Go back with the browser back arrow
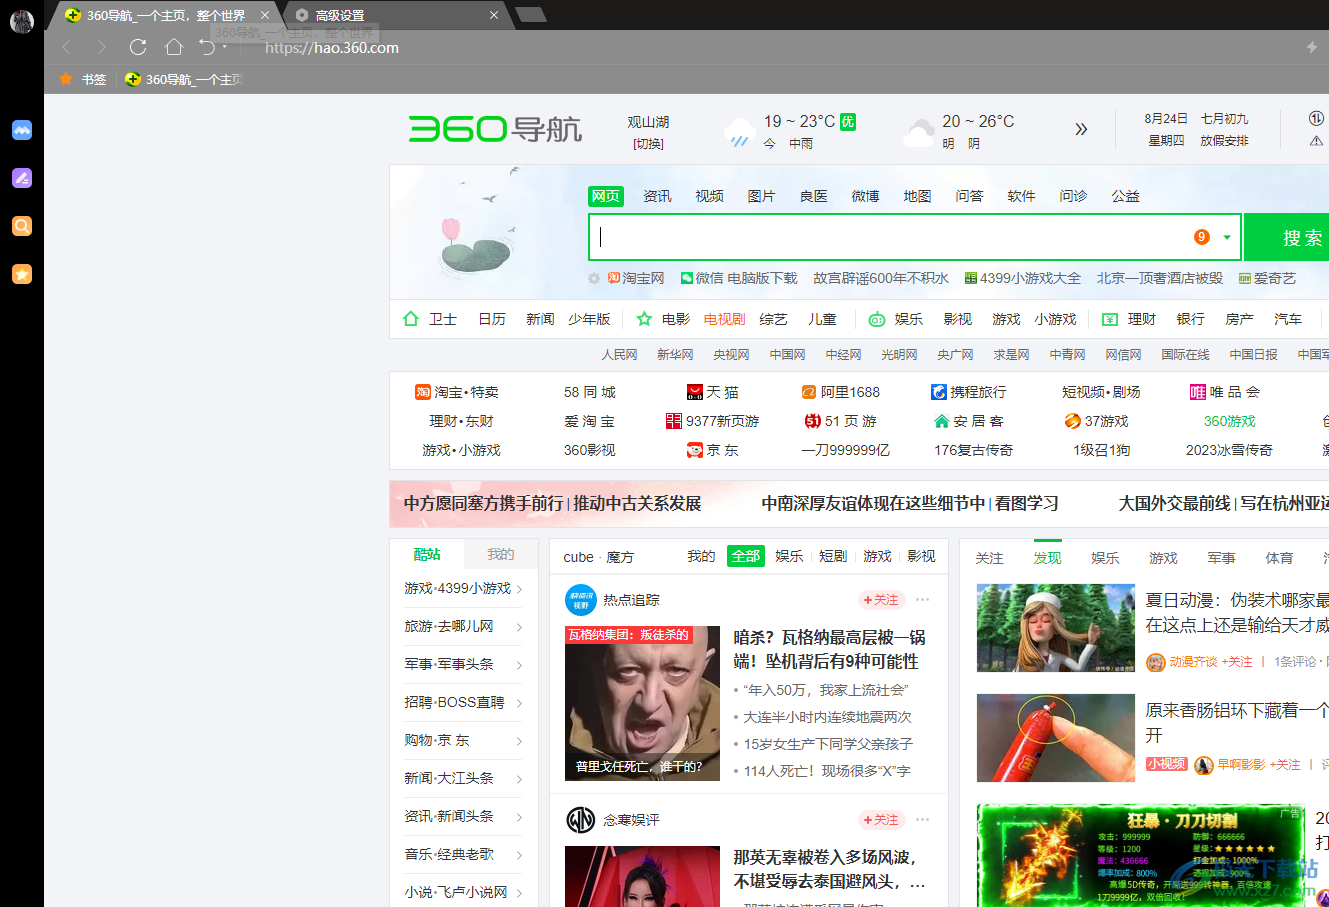 [x=66, y=47]
